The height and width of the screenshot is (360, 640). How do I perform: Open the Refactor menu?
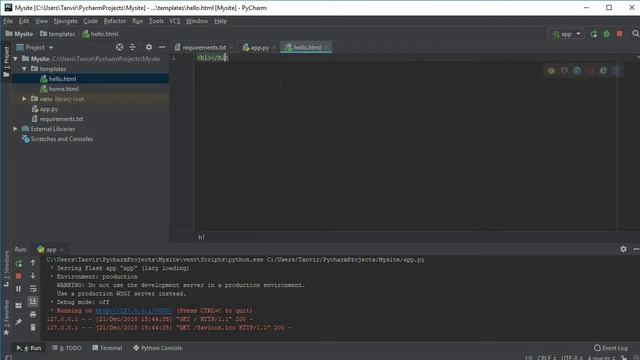[x=115, y=21]
